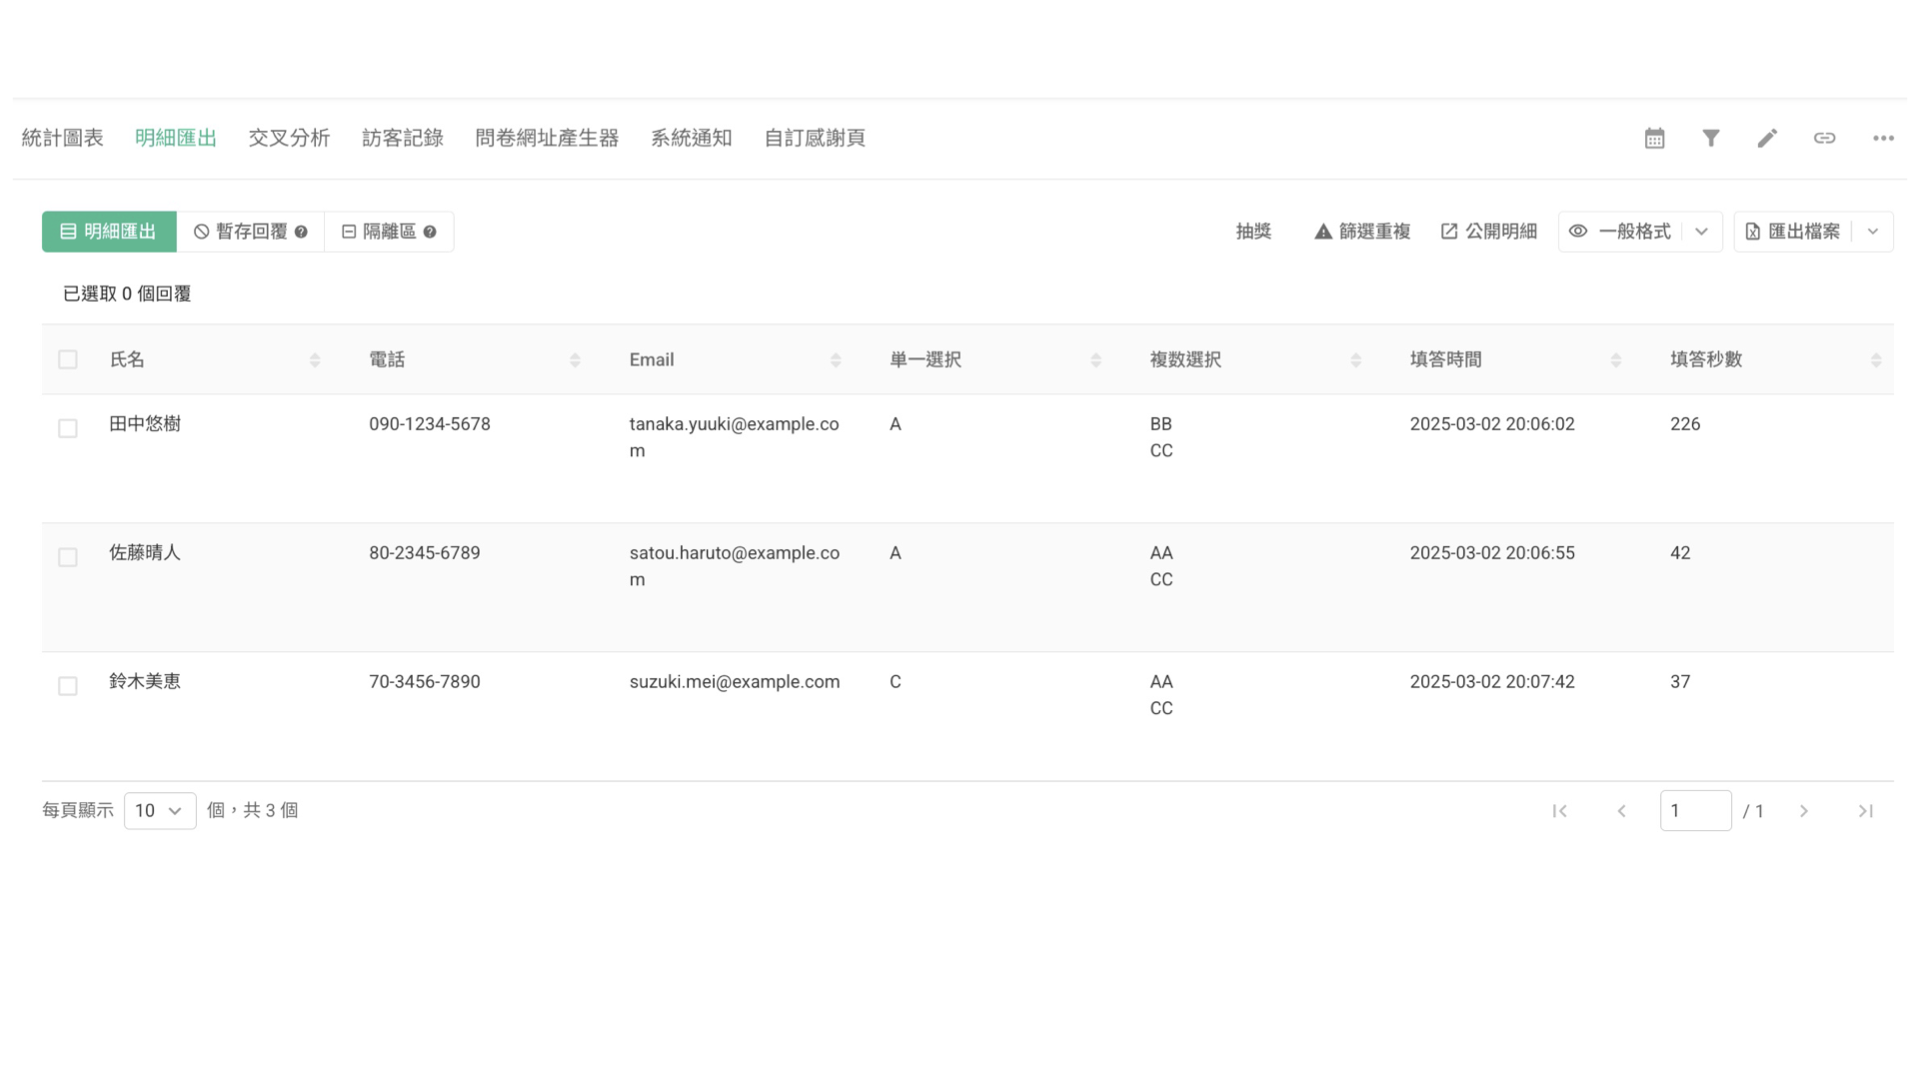Click the 抽獎 button
The image size is (1920, 1080).
(x=1253, y=232)
